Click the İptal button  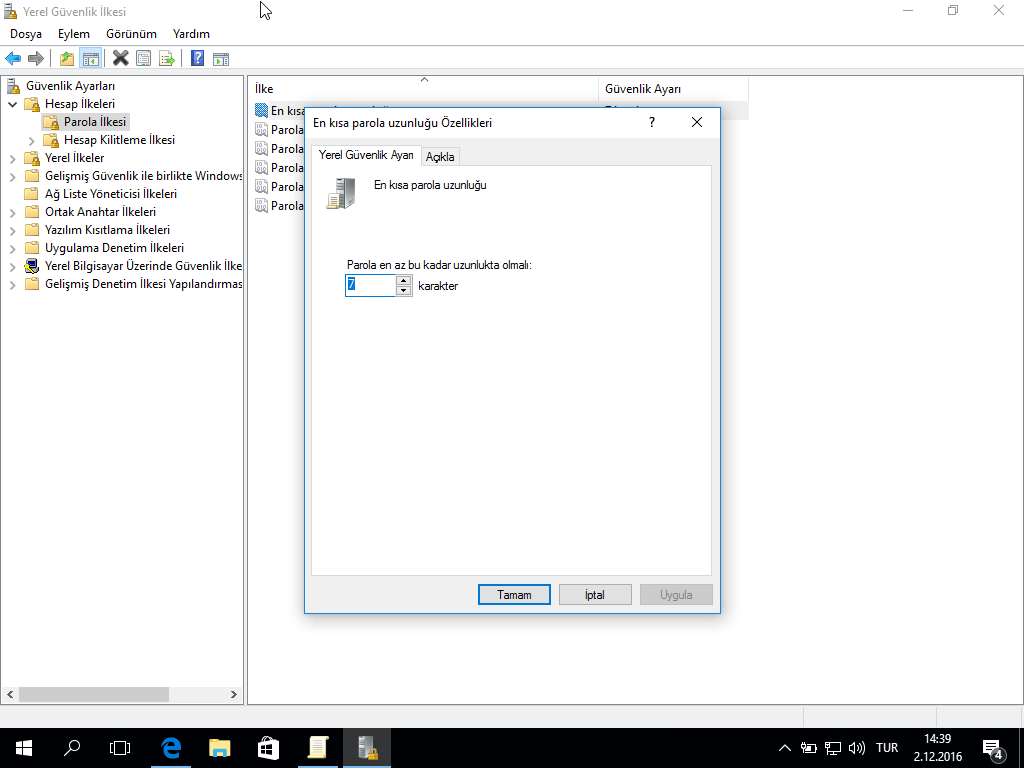595,595
